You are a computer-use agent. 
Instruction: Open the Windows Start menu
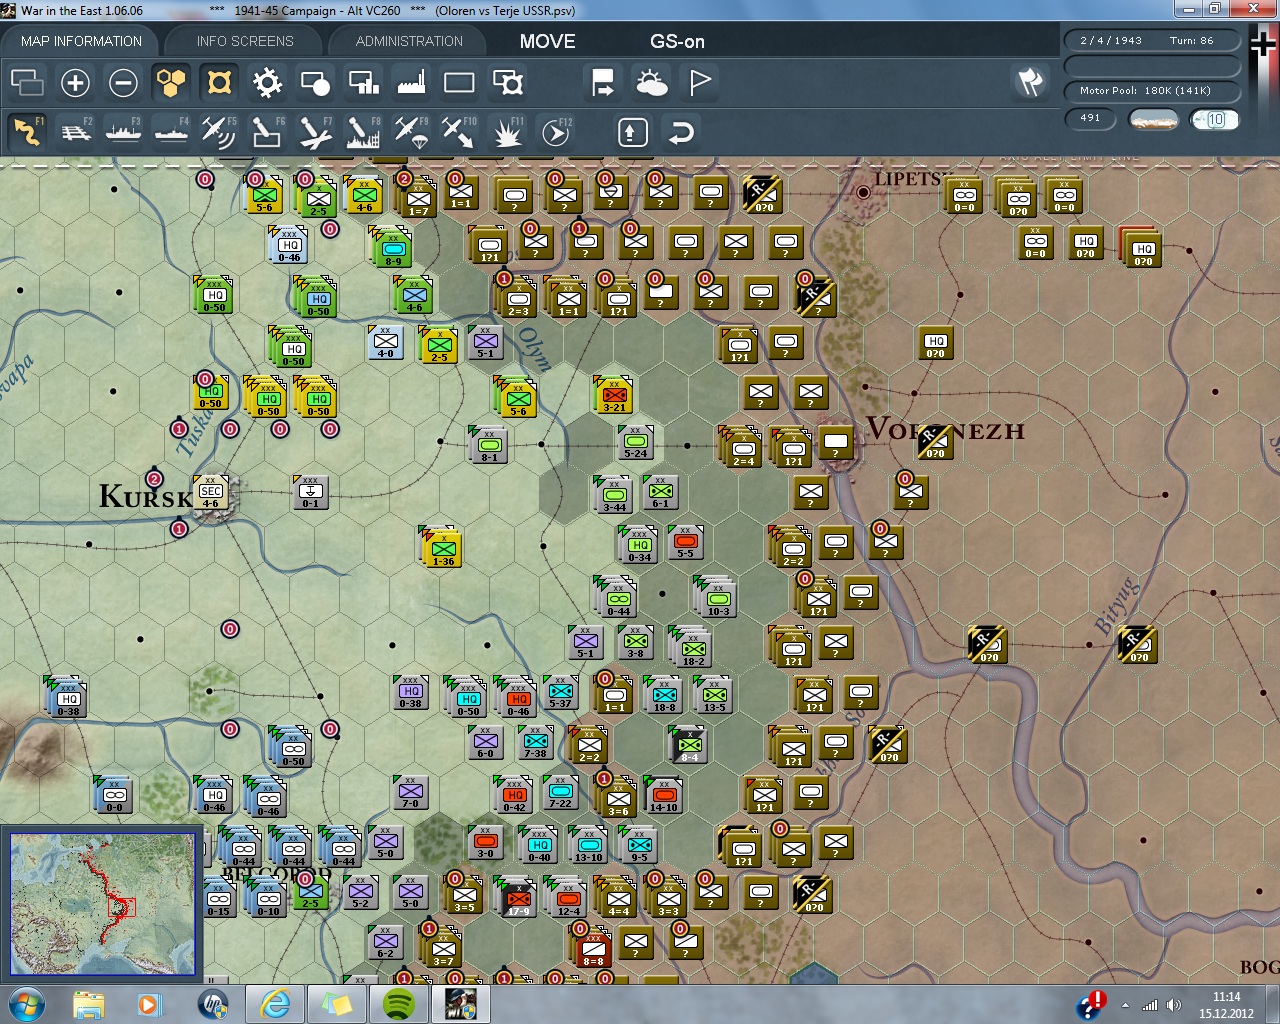coord(26,1004)
